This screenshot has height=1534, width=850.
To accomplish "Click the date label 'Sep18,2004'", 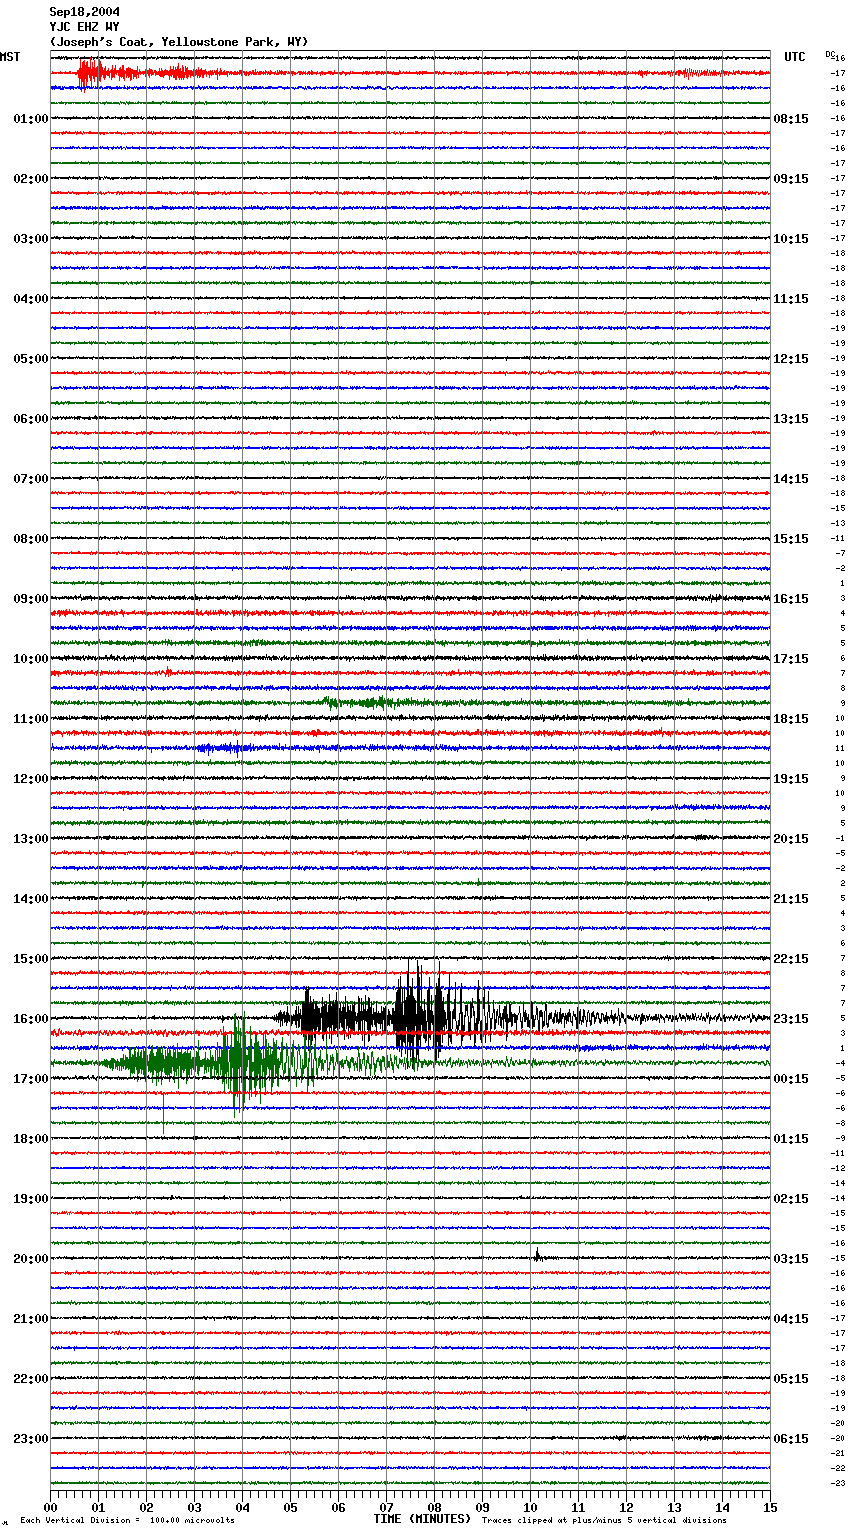I will 84,12.
